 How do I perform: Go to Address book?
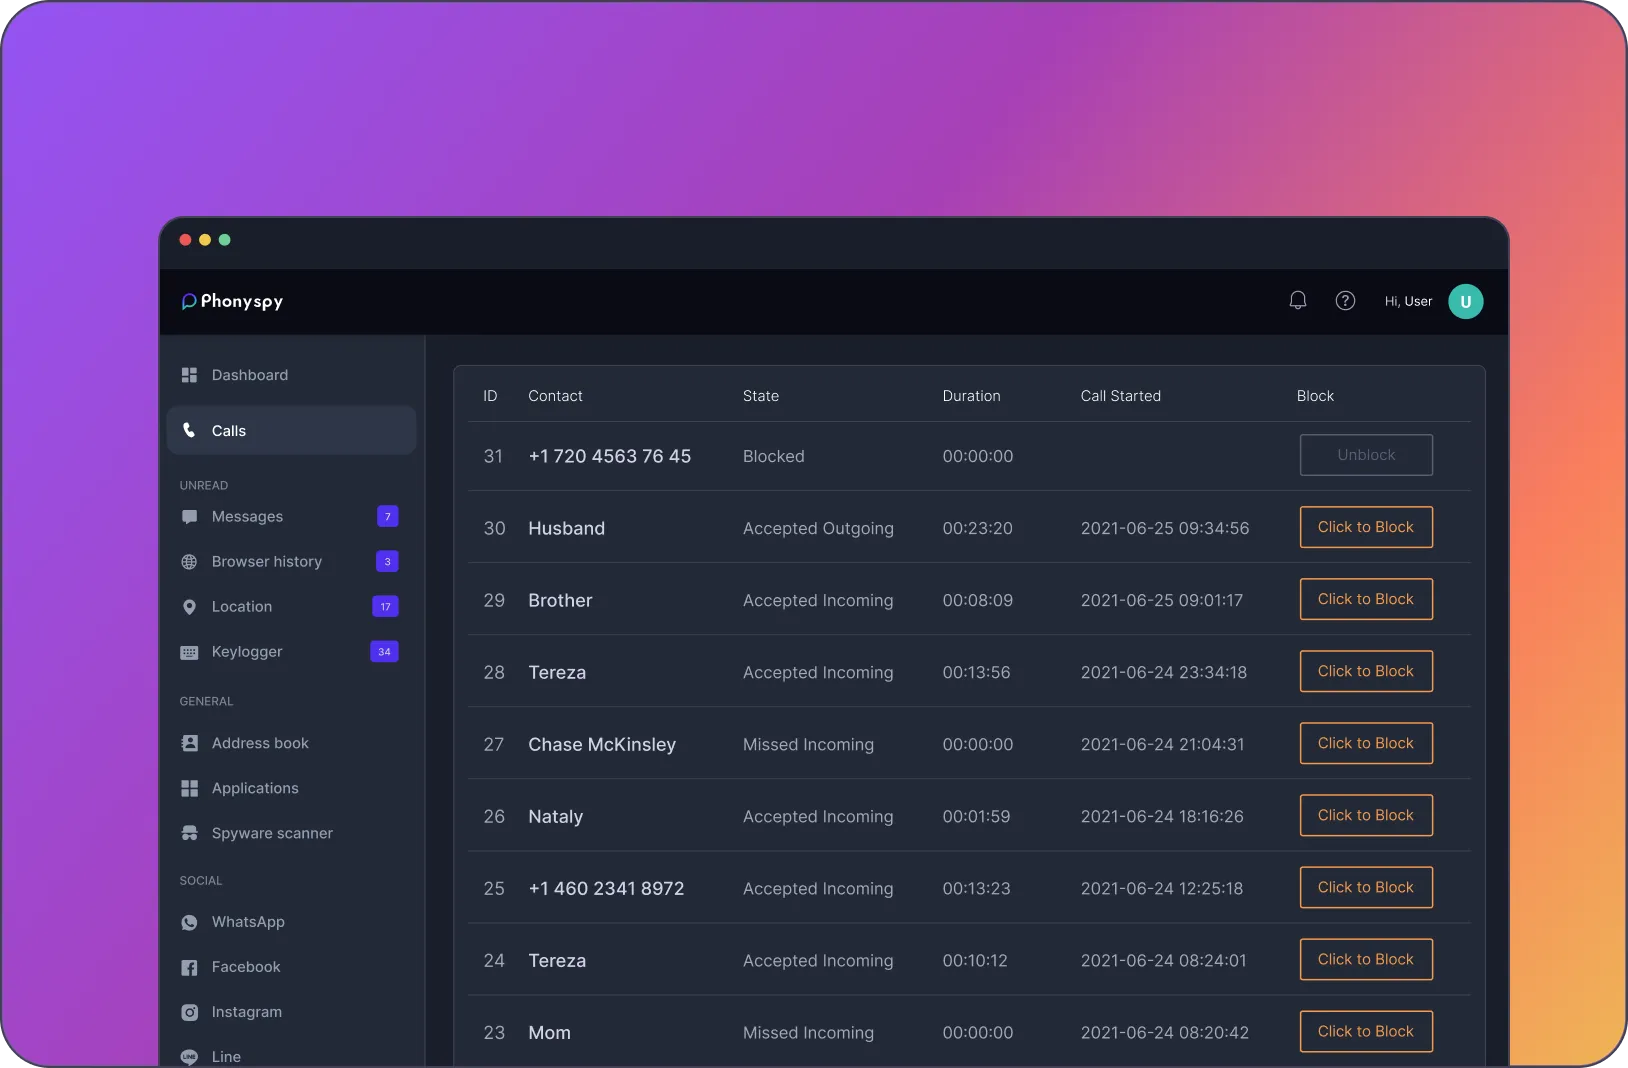click(260, 743)
